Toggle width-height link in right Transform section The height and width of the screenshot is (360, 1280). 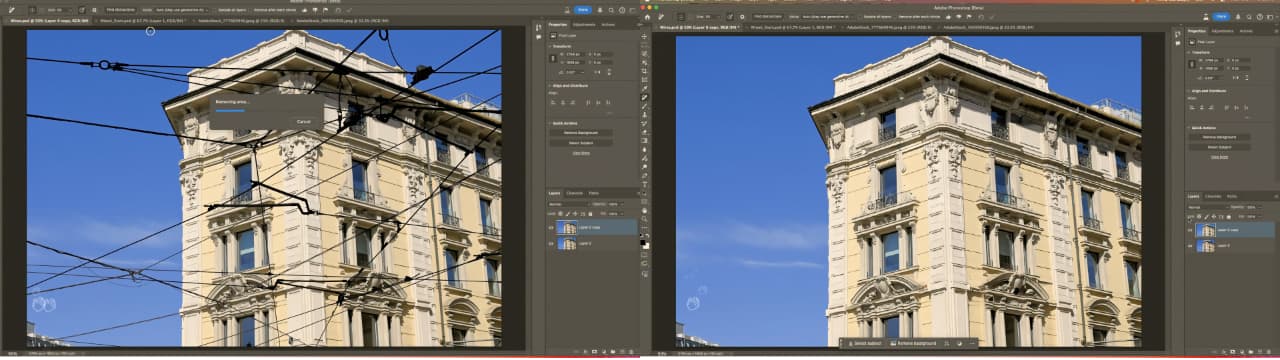tap(1193, 64)
